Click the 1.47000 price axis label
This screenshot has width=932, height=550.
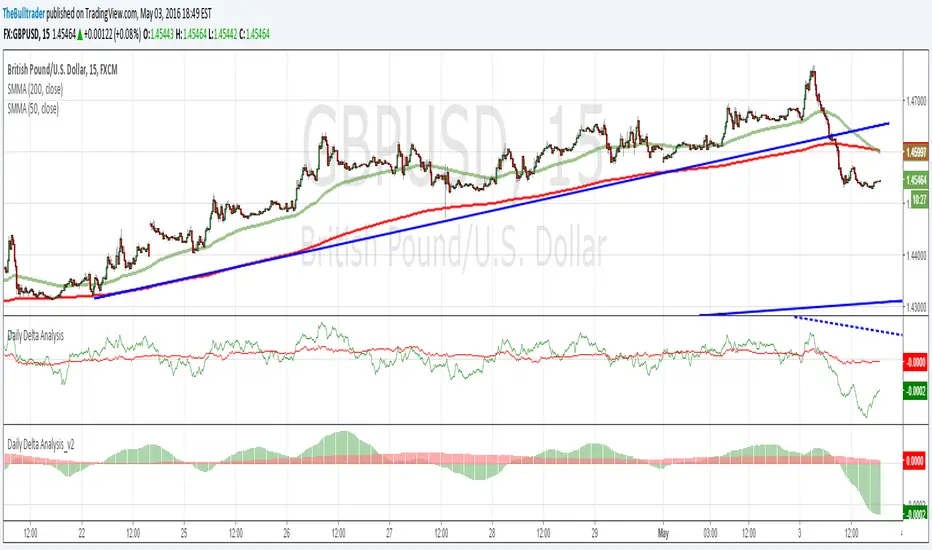[916, 100]
